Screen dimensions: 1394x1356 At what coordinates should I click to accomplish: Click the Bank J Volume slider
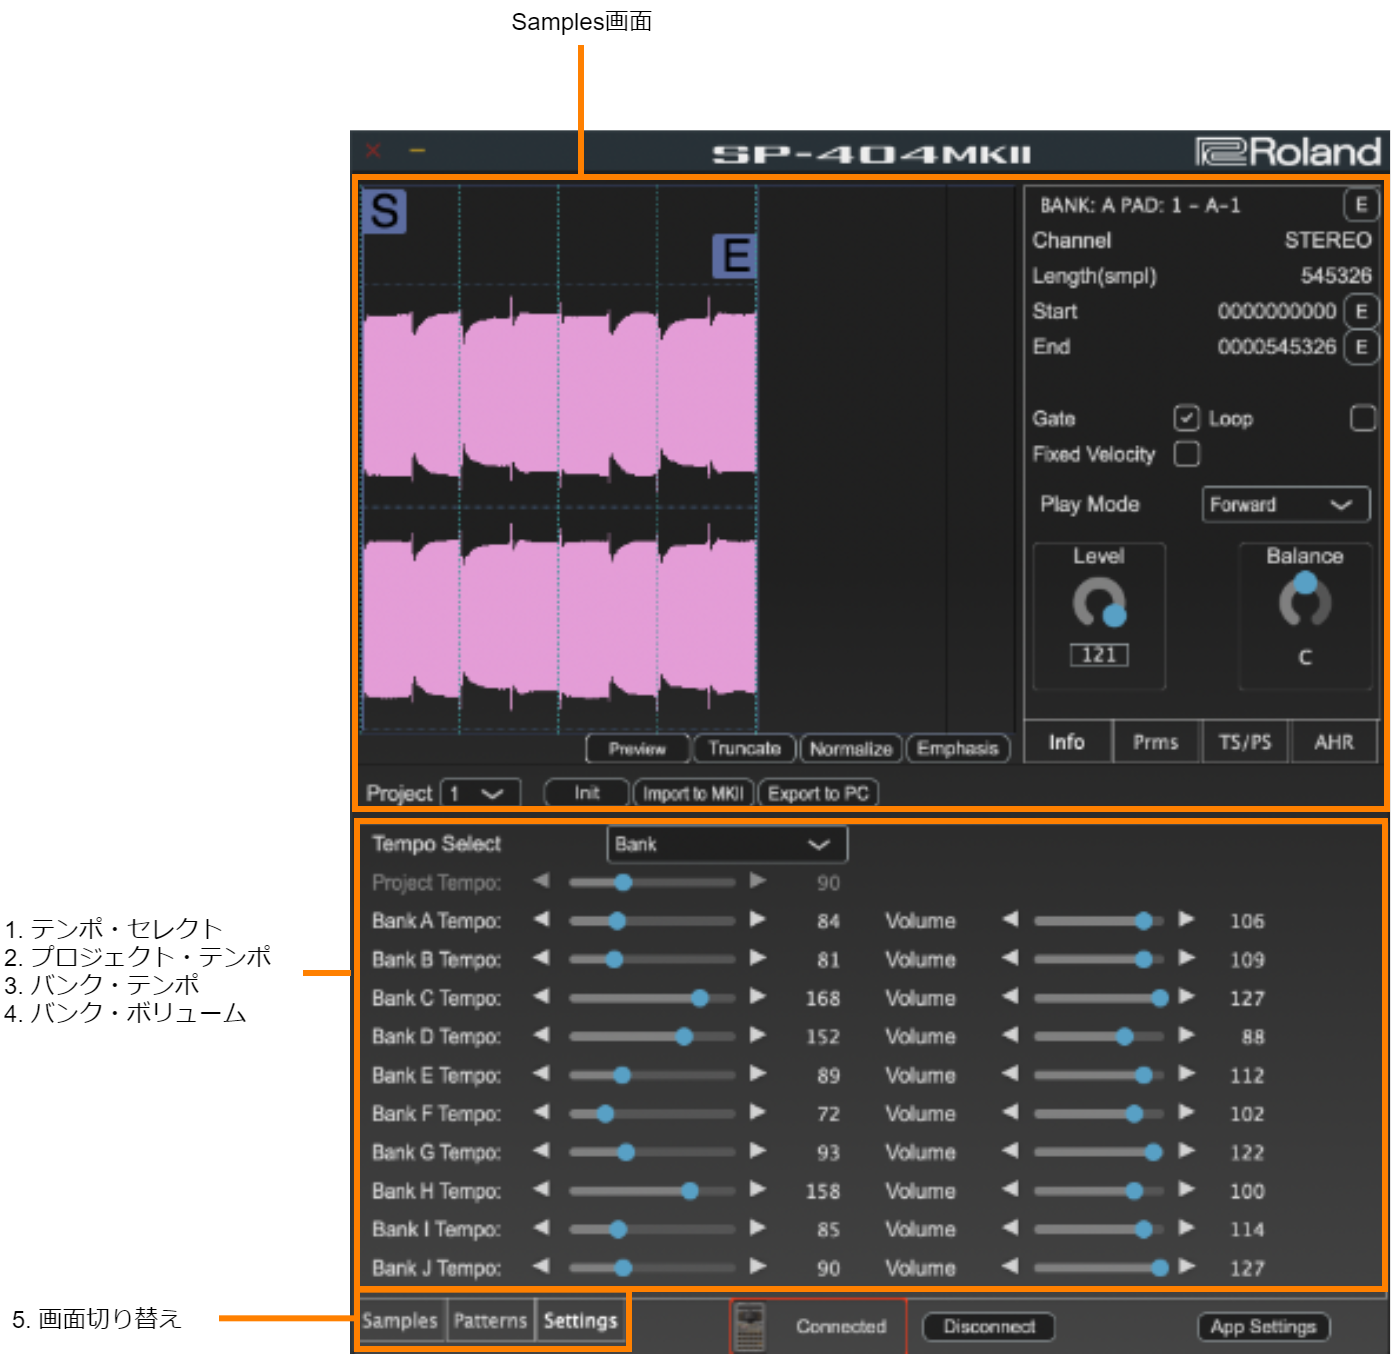tap(1099, 1268)
